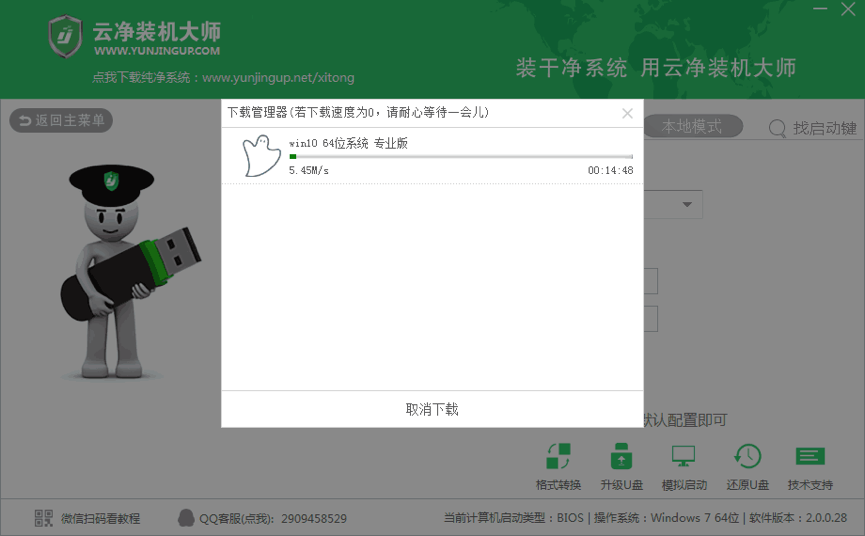The width and height of the screenshot is (865, 536).
Task: Click the 云净装机大师 shield logo
Action: (65, 37)
